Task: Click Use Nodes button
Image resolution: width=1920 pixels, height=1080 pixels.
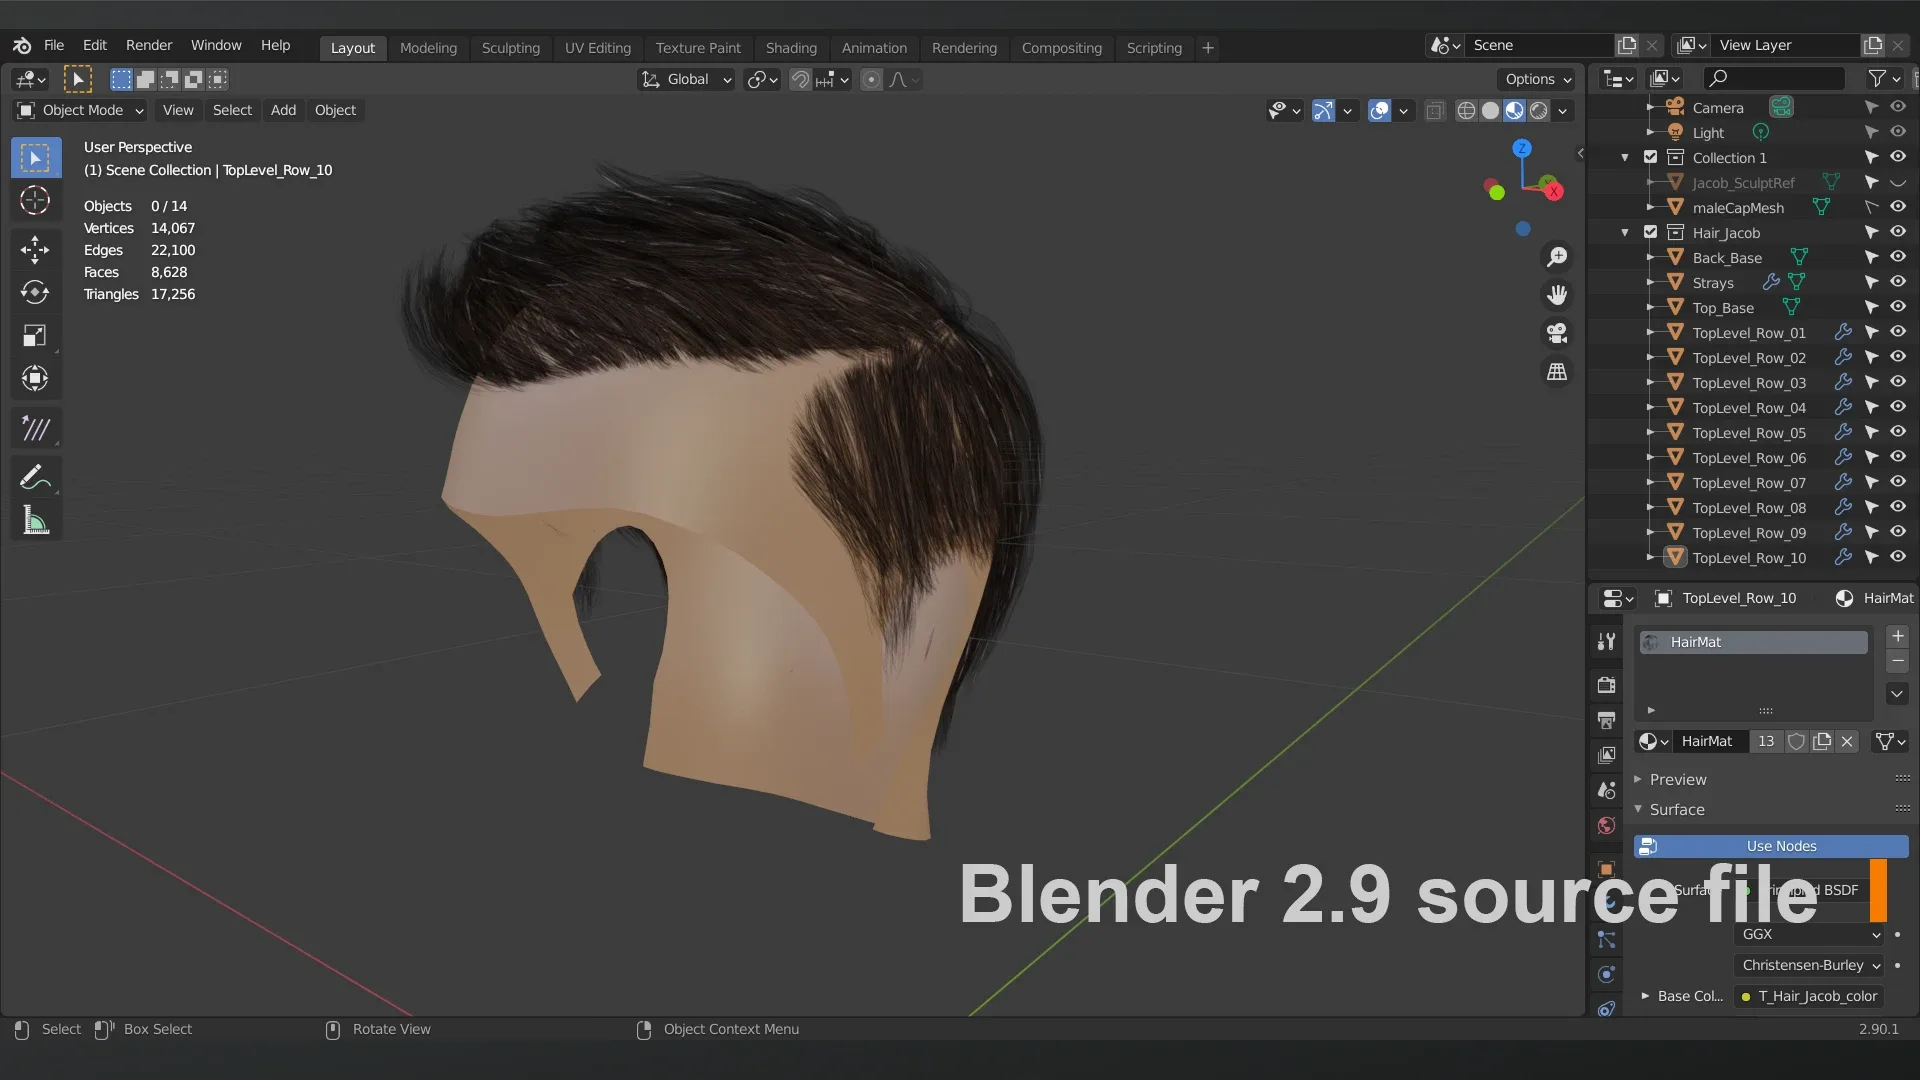Action: coord(1771,846)
